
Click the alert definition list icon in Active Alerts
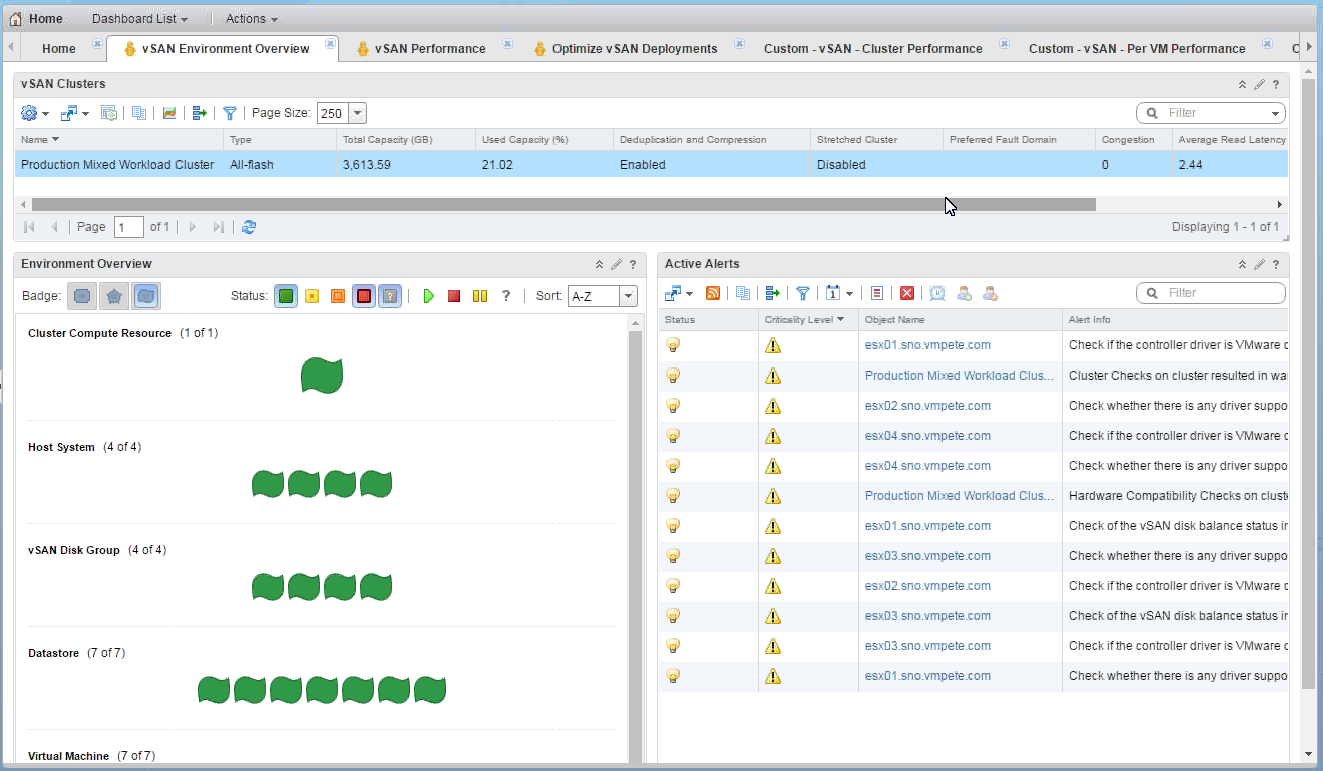pyautogui.click(x=877, y=293)
